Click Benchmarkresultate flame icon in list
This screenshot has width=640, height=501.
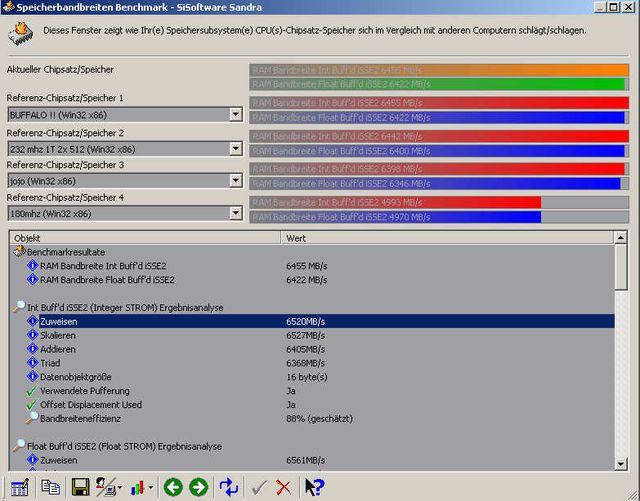pyautogui.click(x=19, y=251)
